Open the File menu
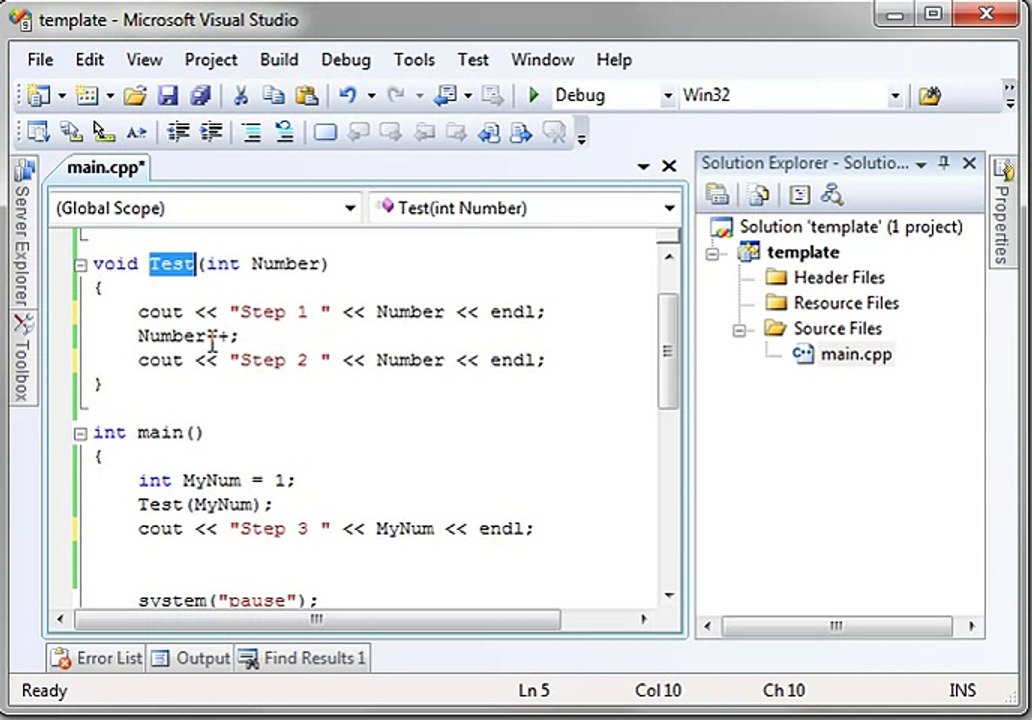This screenshot has height=720, width=1032. pos(40,60)
